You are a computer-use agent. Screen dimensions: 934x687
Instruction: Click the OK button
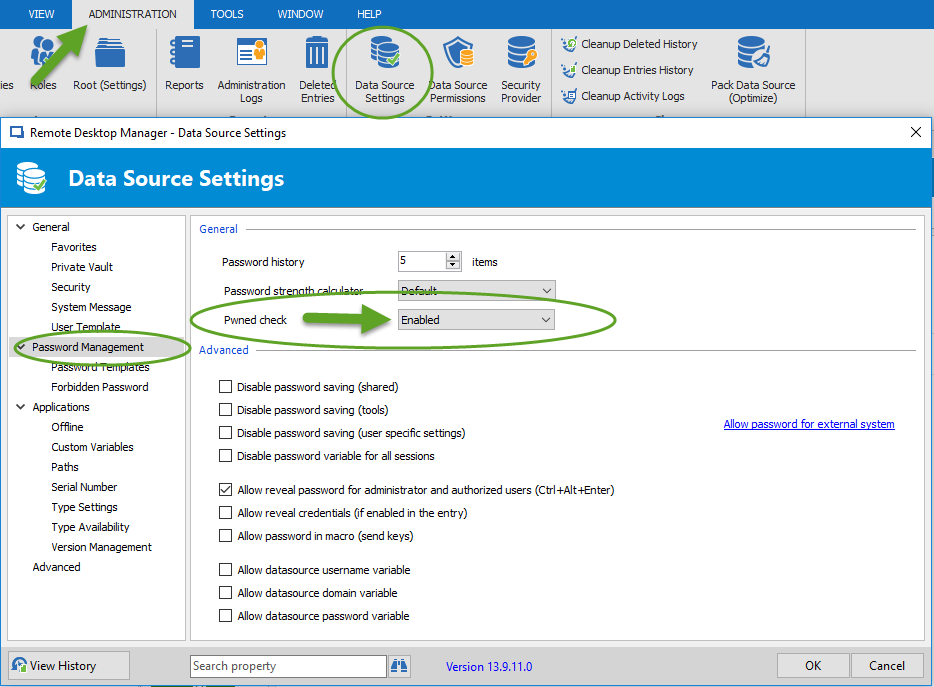pyautogui.click(x=813, y=666)
